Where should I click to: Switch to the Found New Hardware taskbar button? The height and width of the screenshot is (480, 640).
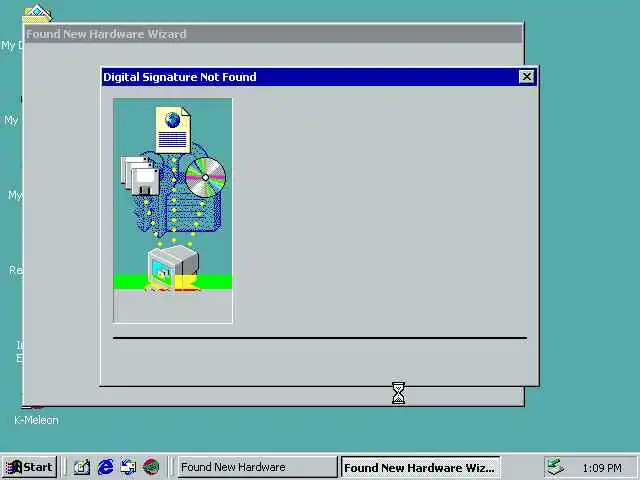(x=258, y=467)
